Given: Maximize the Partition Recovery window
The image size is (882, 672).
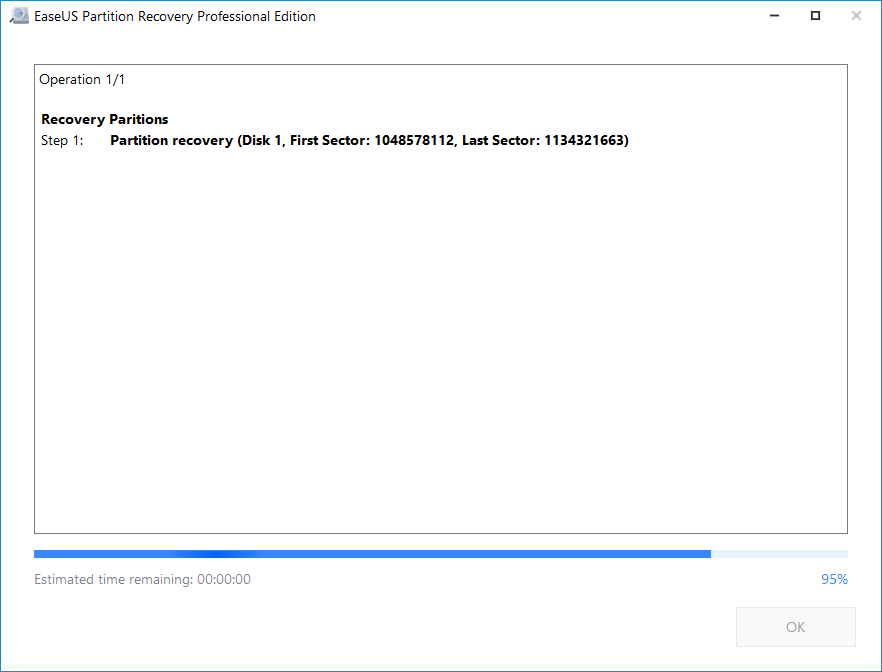Looking at the screenshot, I should coord(815,16).
